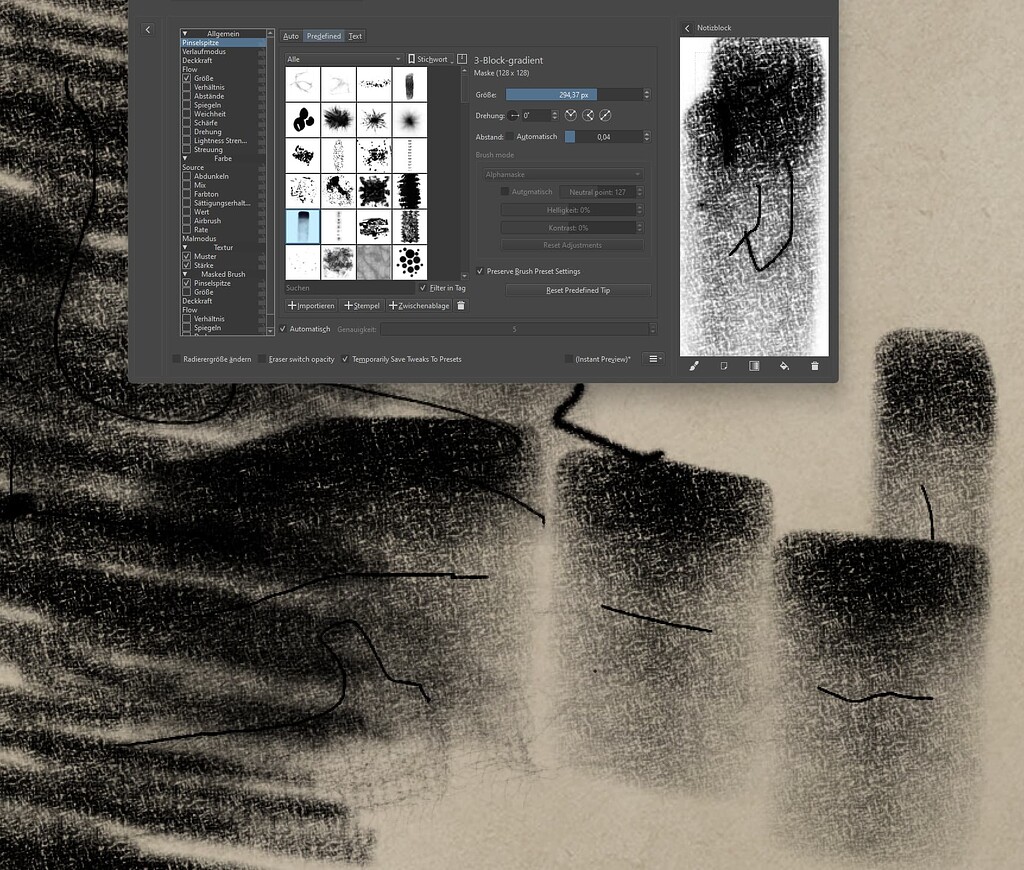Click the trash icon to clear the Notizblock scratchpad

pos(815,366)
